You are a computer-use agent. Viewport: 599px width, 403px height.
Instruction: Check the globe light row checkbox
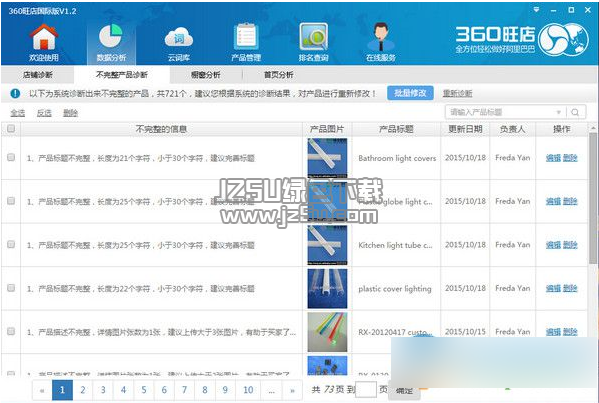coord(11,201)
